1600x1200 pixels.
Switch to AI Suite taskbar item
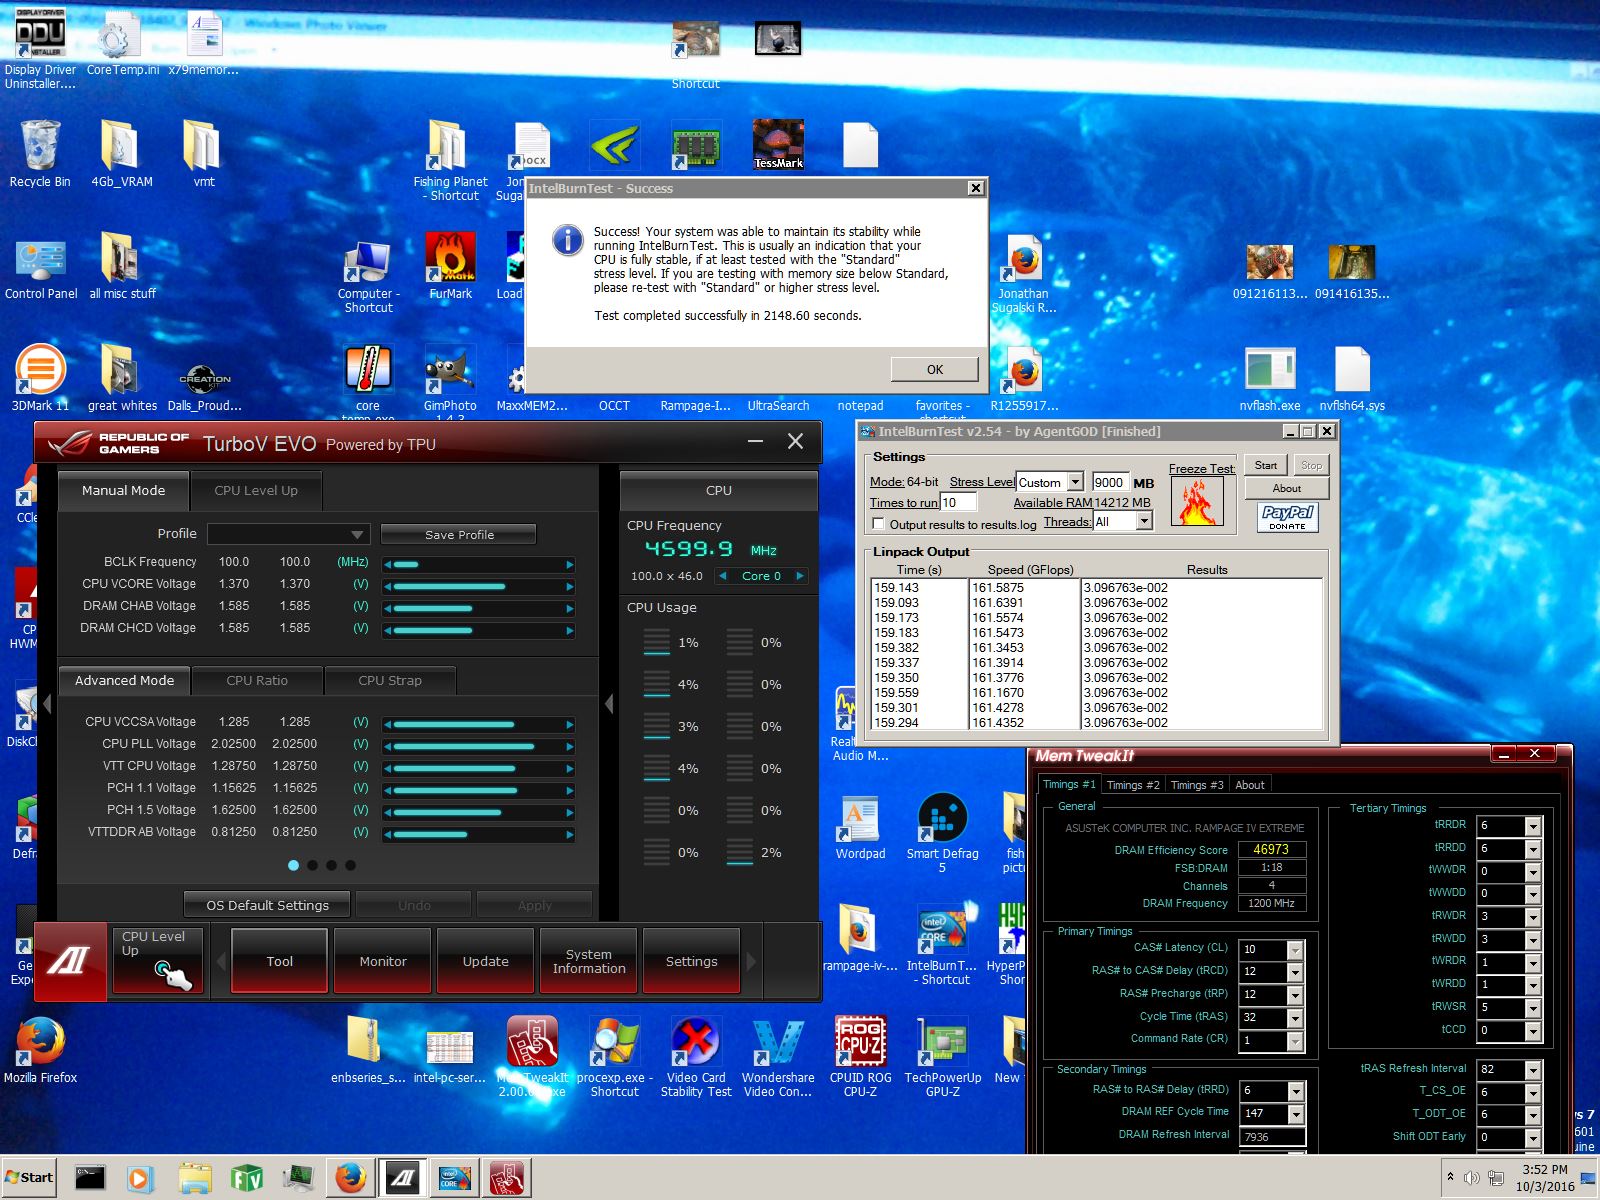point(402,1178)
